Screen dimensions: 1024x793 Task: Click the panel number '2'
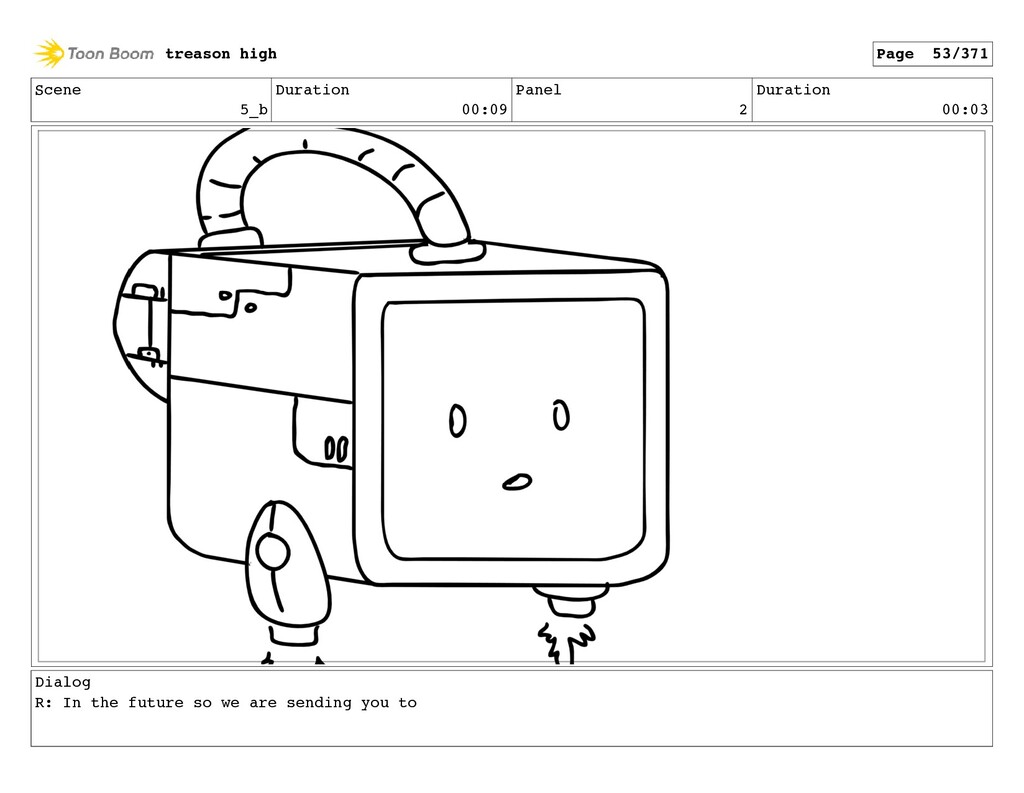[743, 110]
